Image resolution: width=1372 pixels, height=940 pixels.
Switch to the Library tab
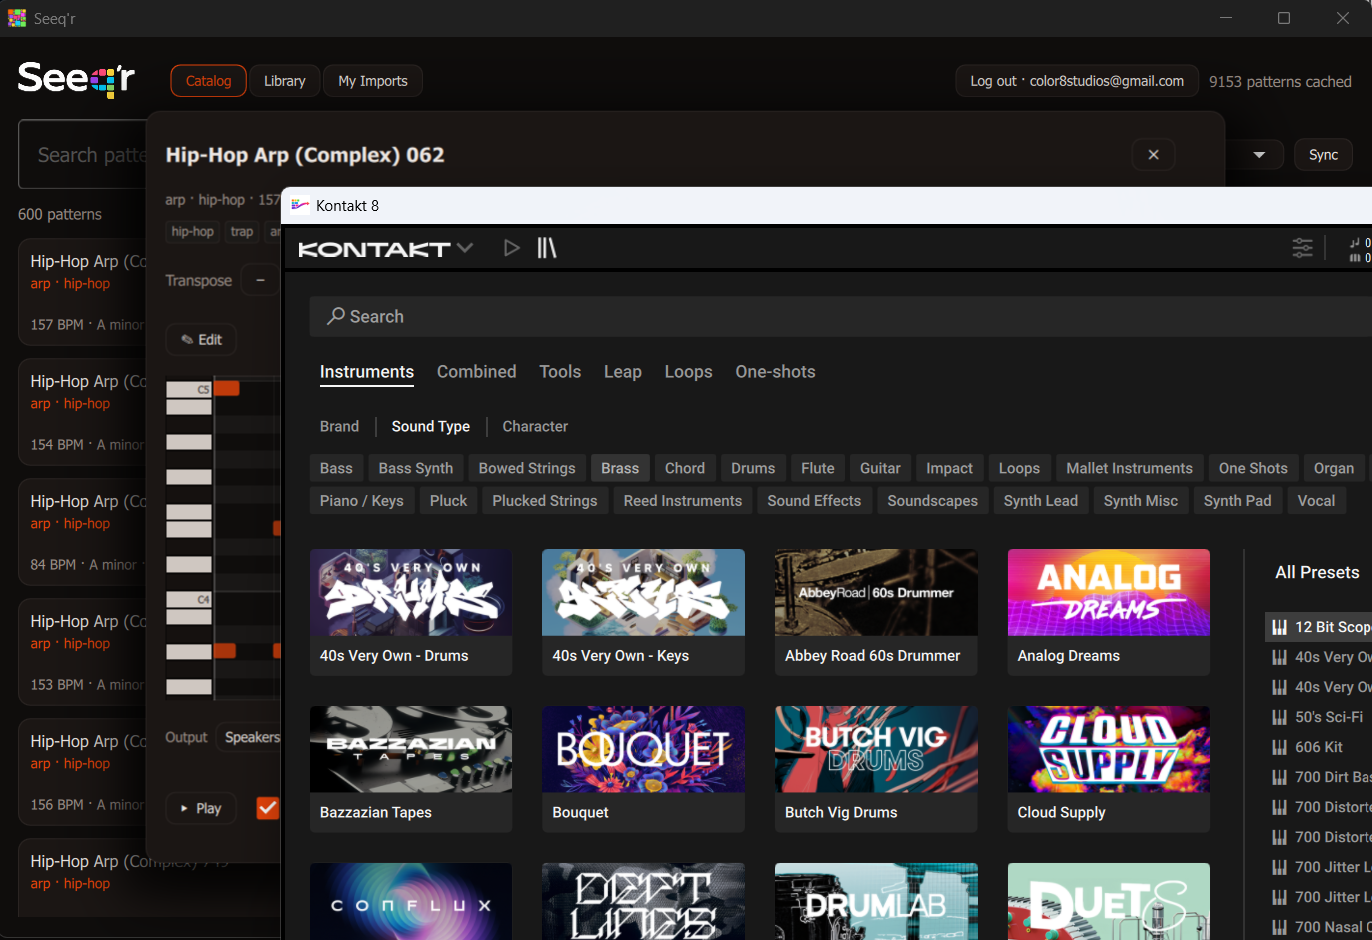pyautogui.click(x=285, y=81)
